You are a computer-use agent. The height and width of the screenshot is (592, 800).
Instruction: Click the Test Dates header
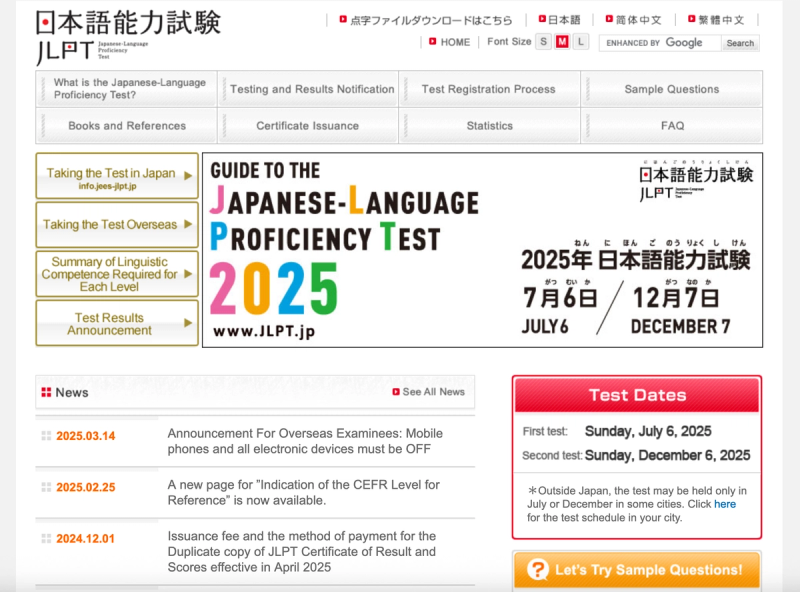click(x=637, y=395)
